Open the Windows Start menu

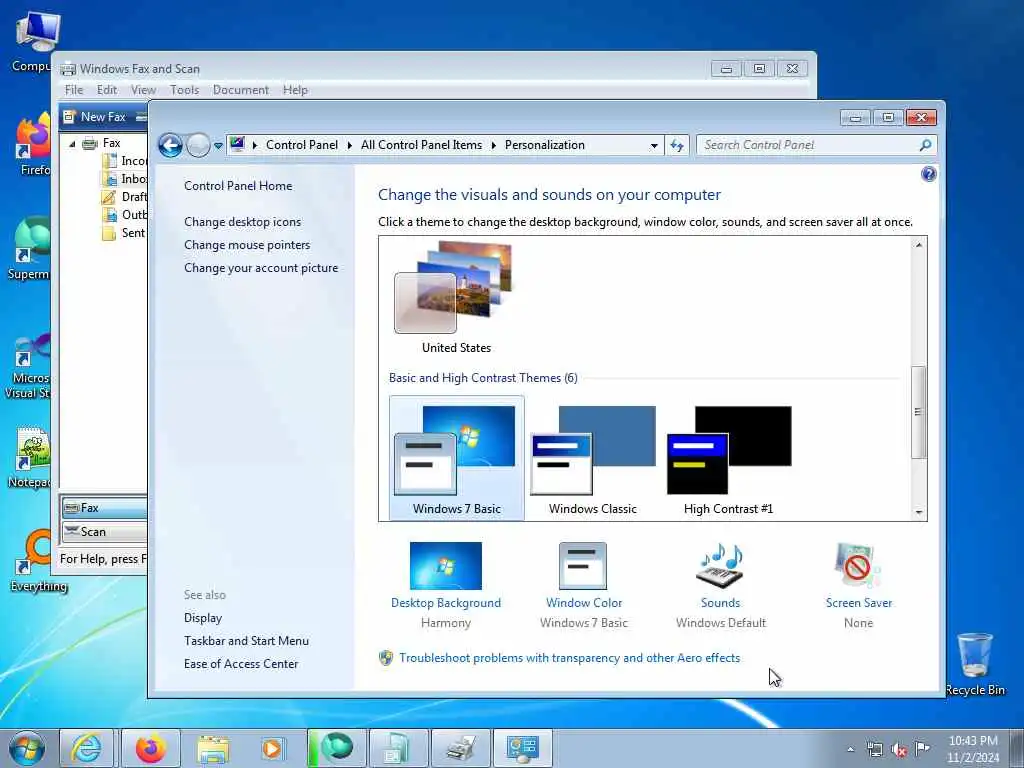[27, 748]
